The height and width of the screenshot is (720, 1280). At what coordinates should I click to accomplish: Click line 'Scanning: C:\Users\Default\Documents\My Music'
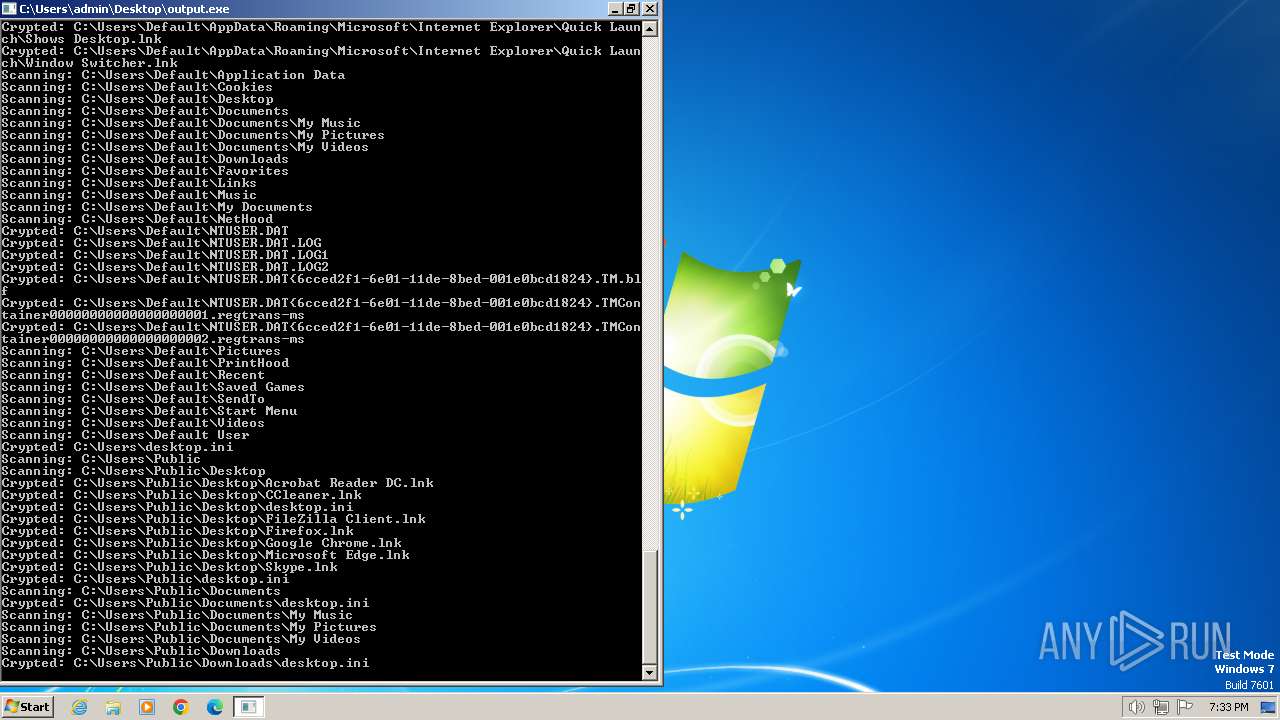tap(181, 123)
